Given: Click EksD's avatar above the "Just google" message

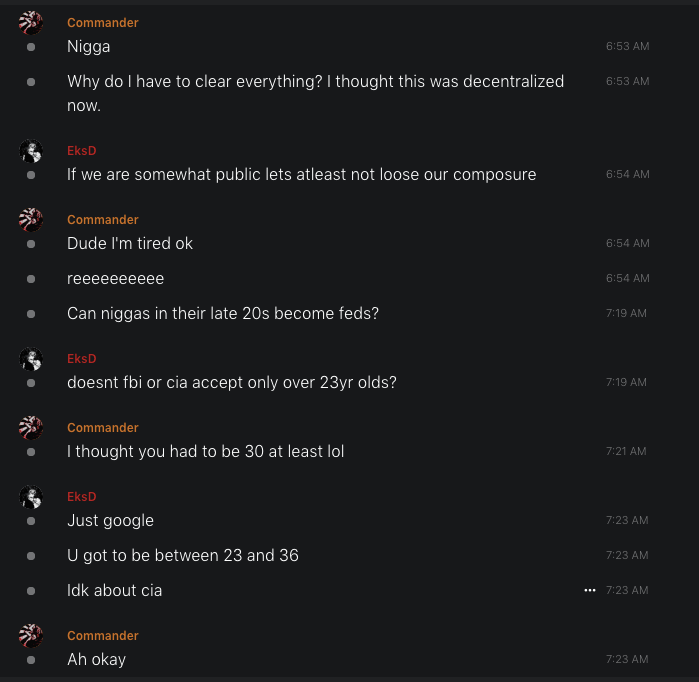Looking at the screenshot, I should click(31, 497).
